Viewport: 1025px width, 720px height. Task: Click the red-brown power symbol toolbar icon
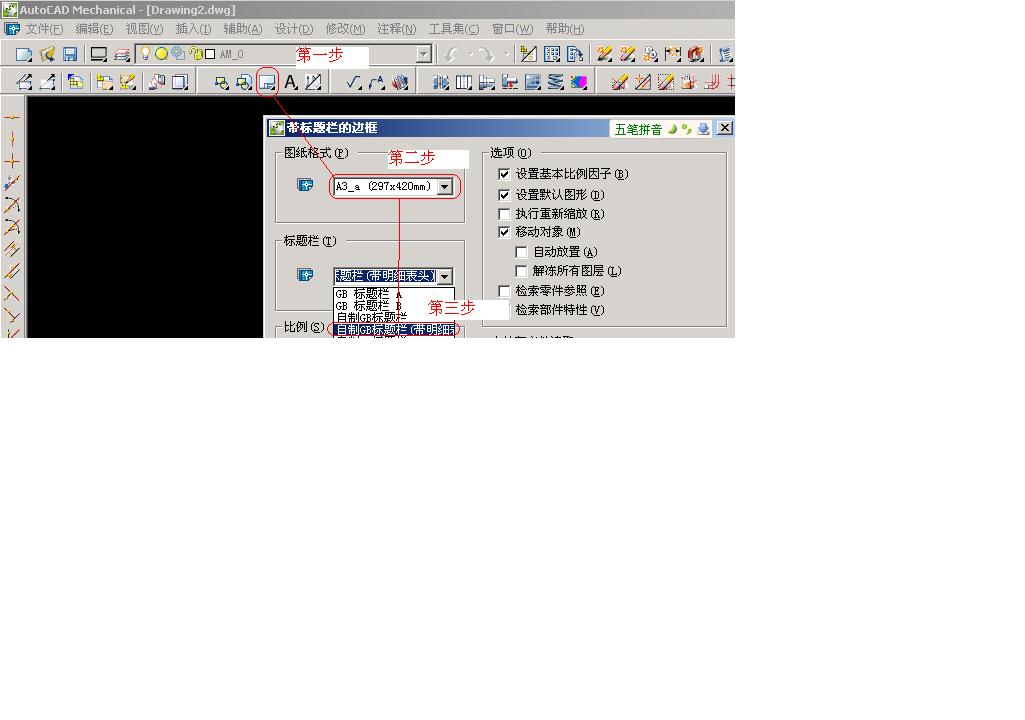[x=696, y=55]
